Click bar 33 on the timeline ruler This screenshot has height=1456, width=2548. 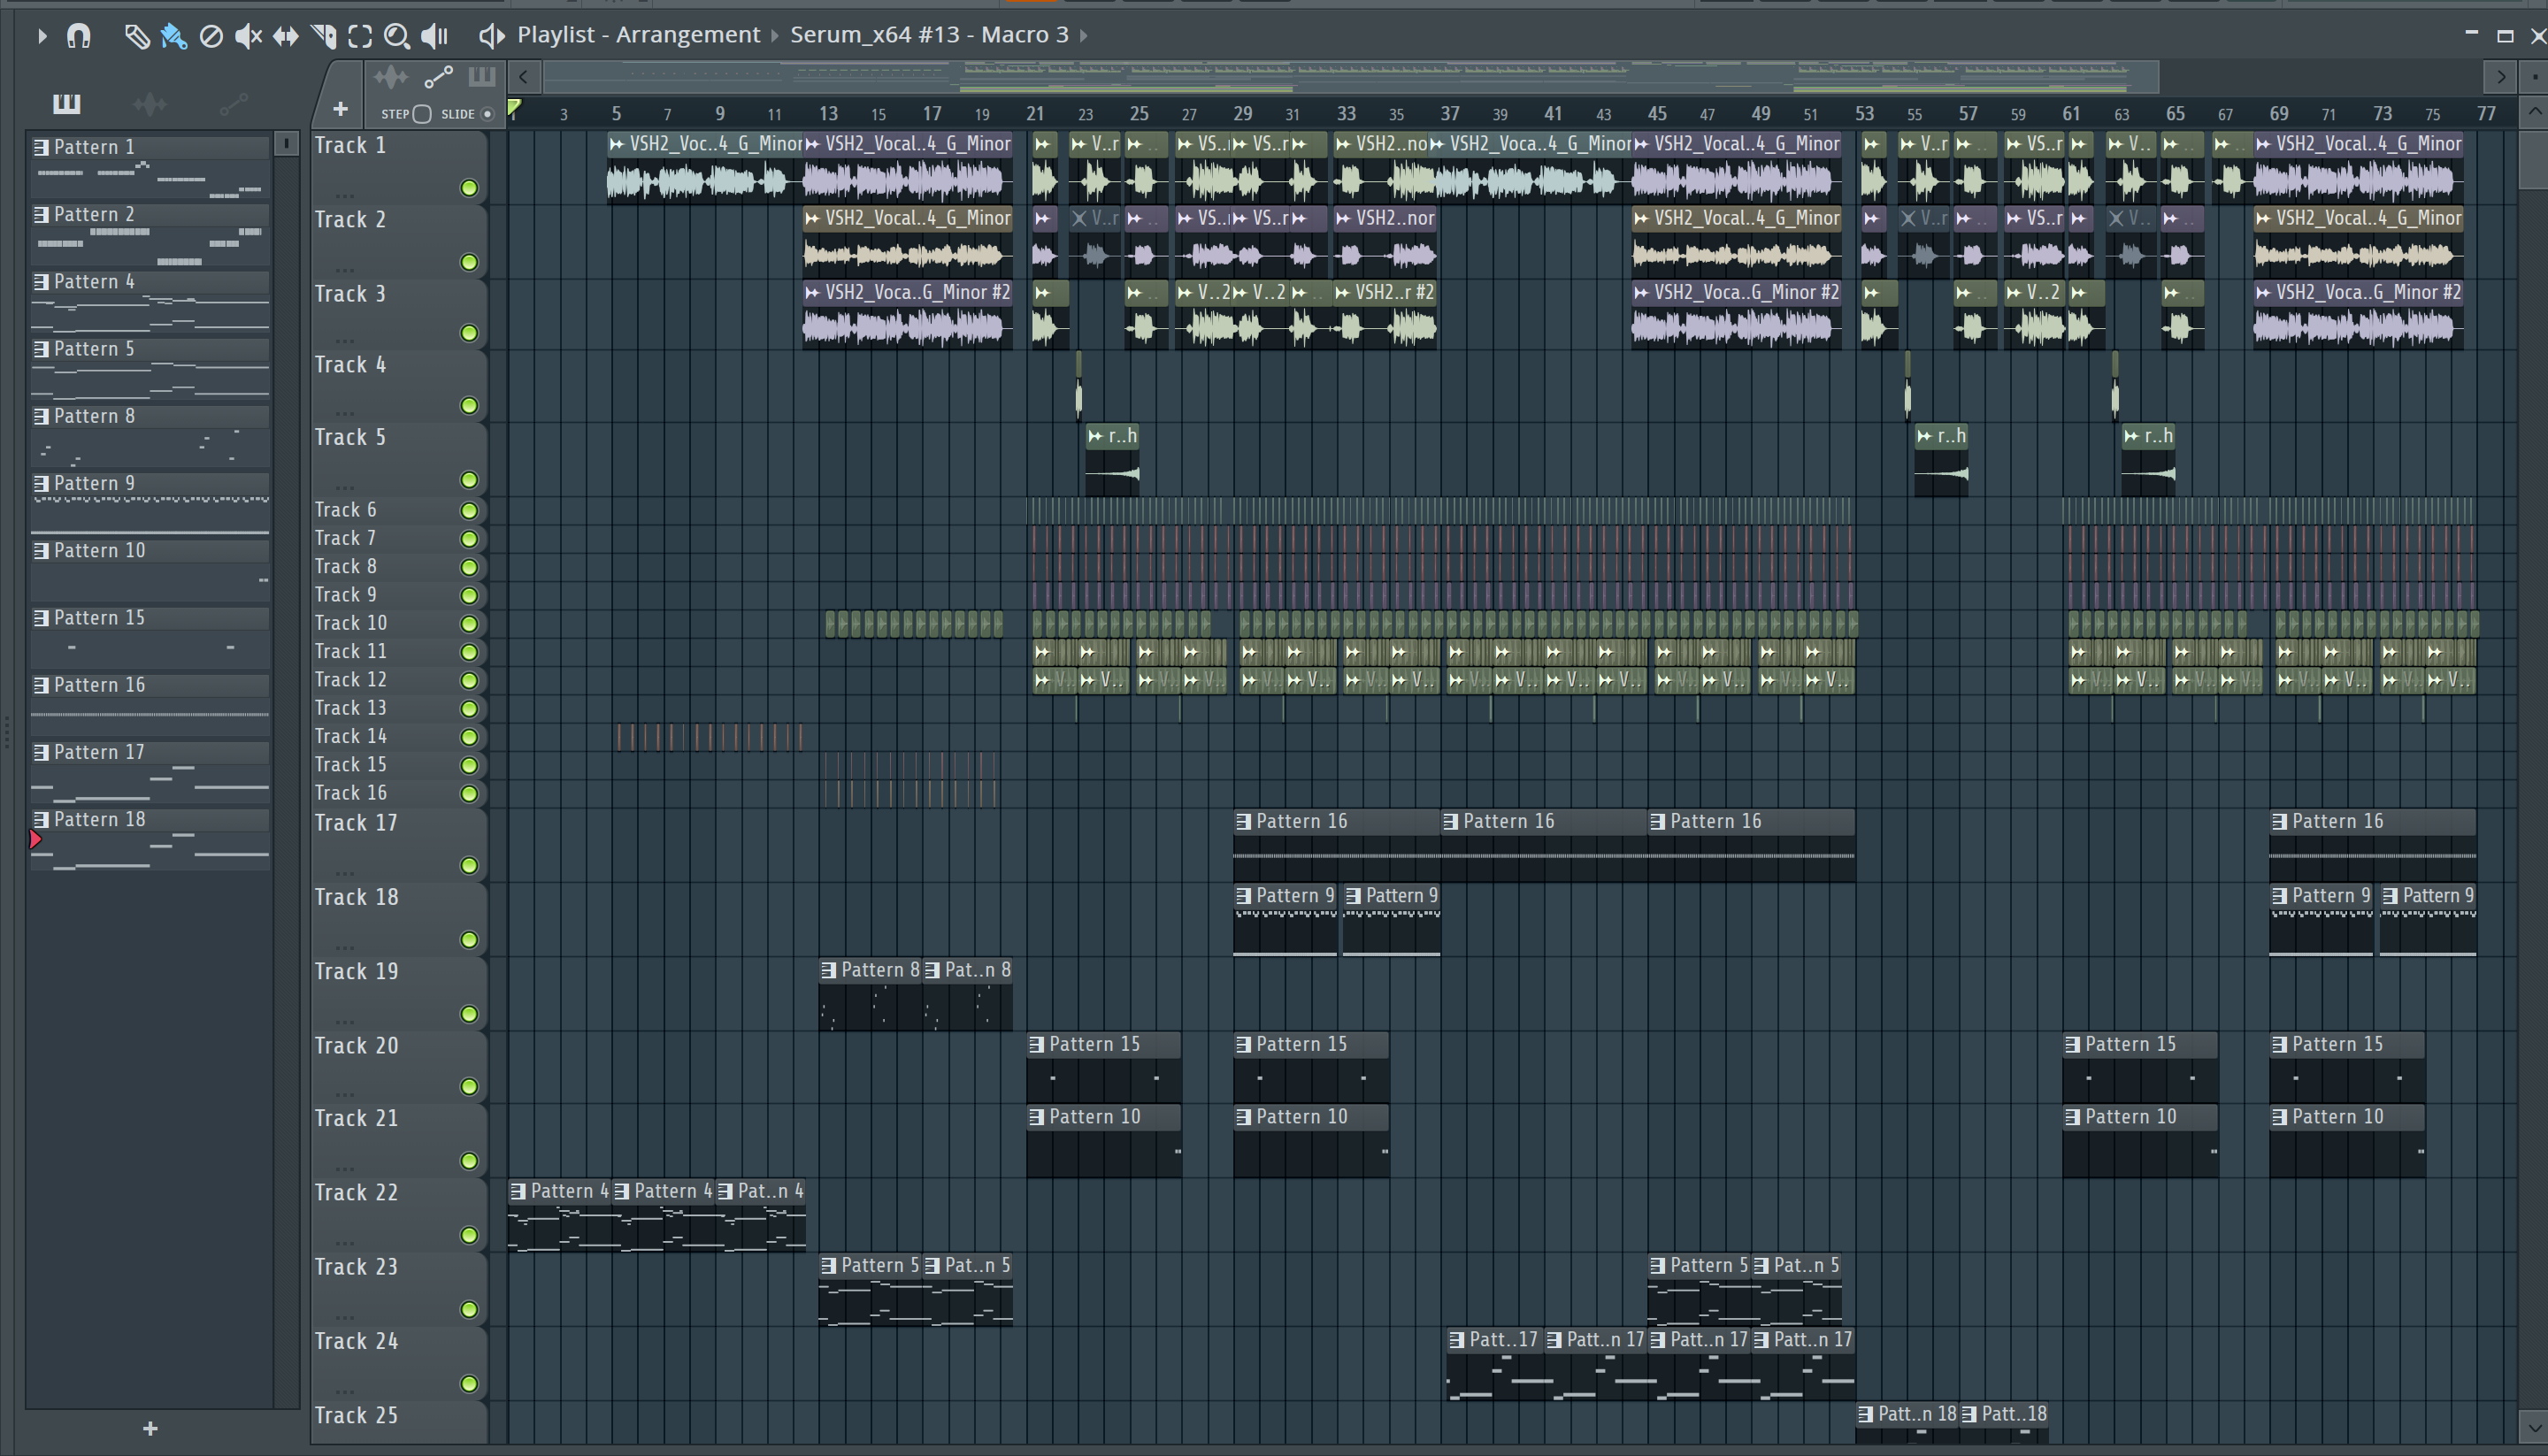click(x=1346, y=114)
